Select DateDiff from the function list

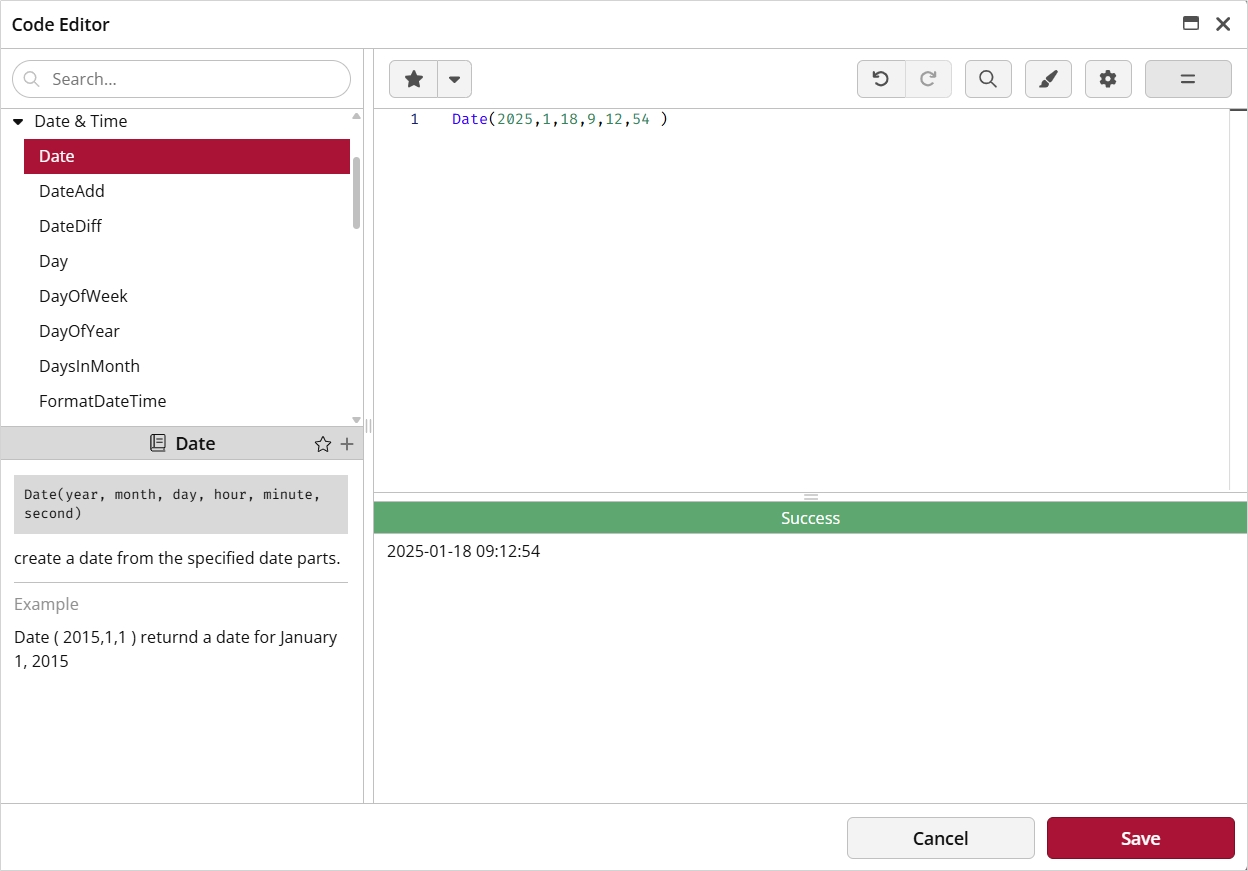70,226
